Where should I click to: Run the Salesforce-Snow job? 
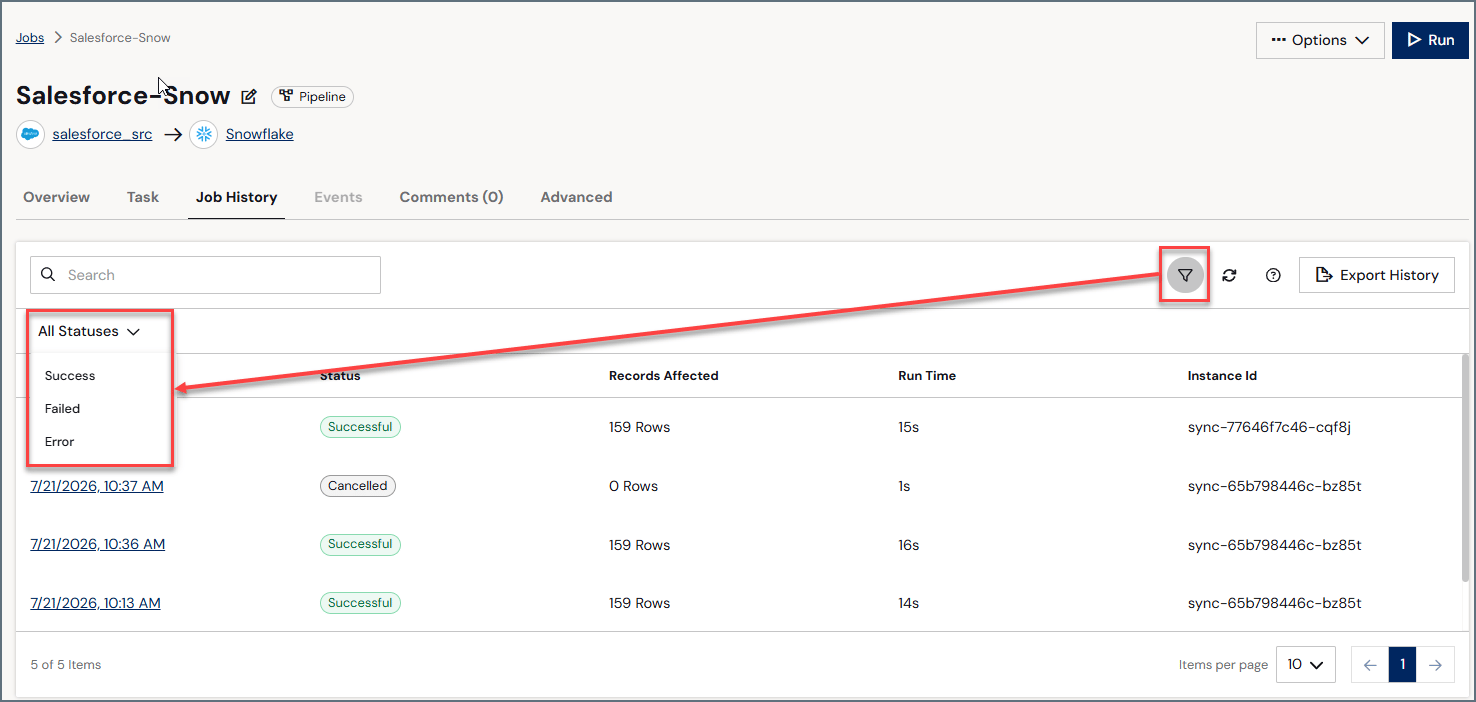1430,40
